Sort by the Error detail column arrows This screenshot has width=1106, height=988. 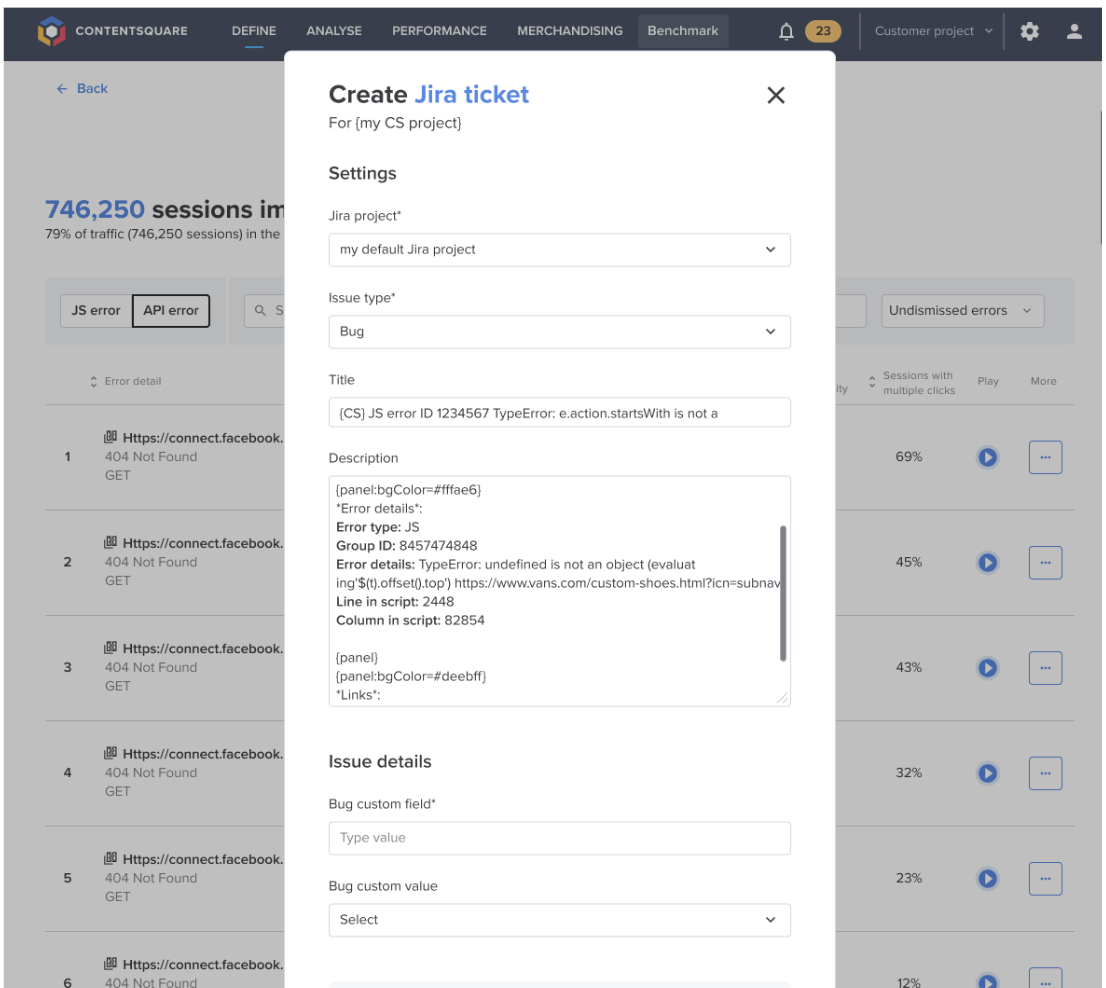click(94, 382)
